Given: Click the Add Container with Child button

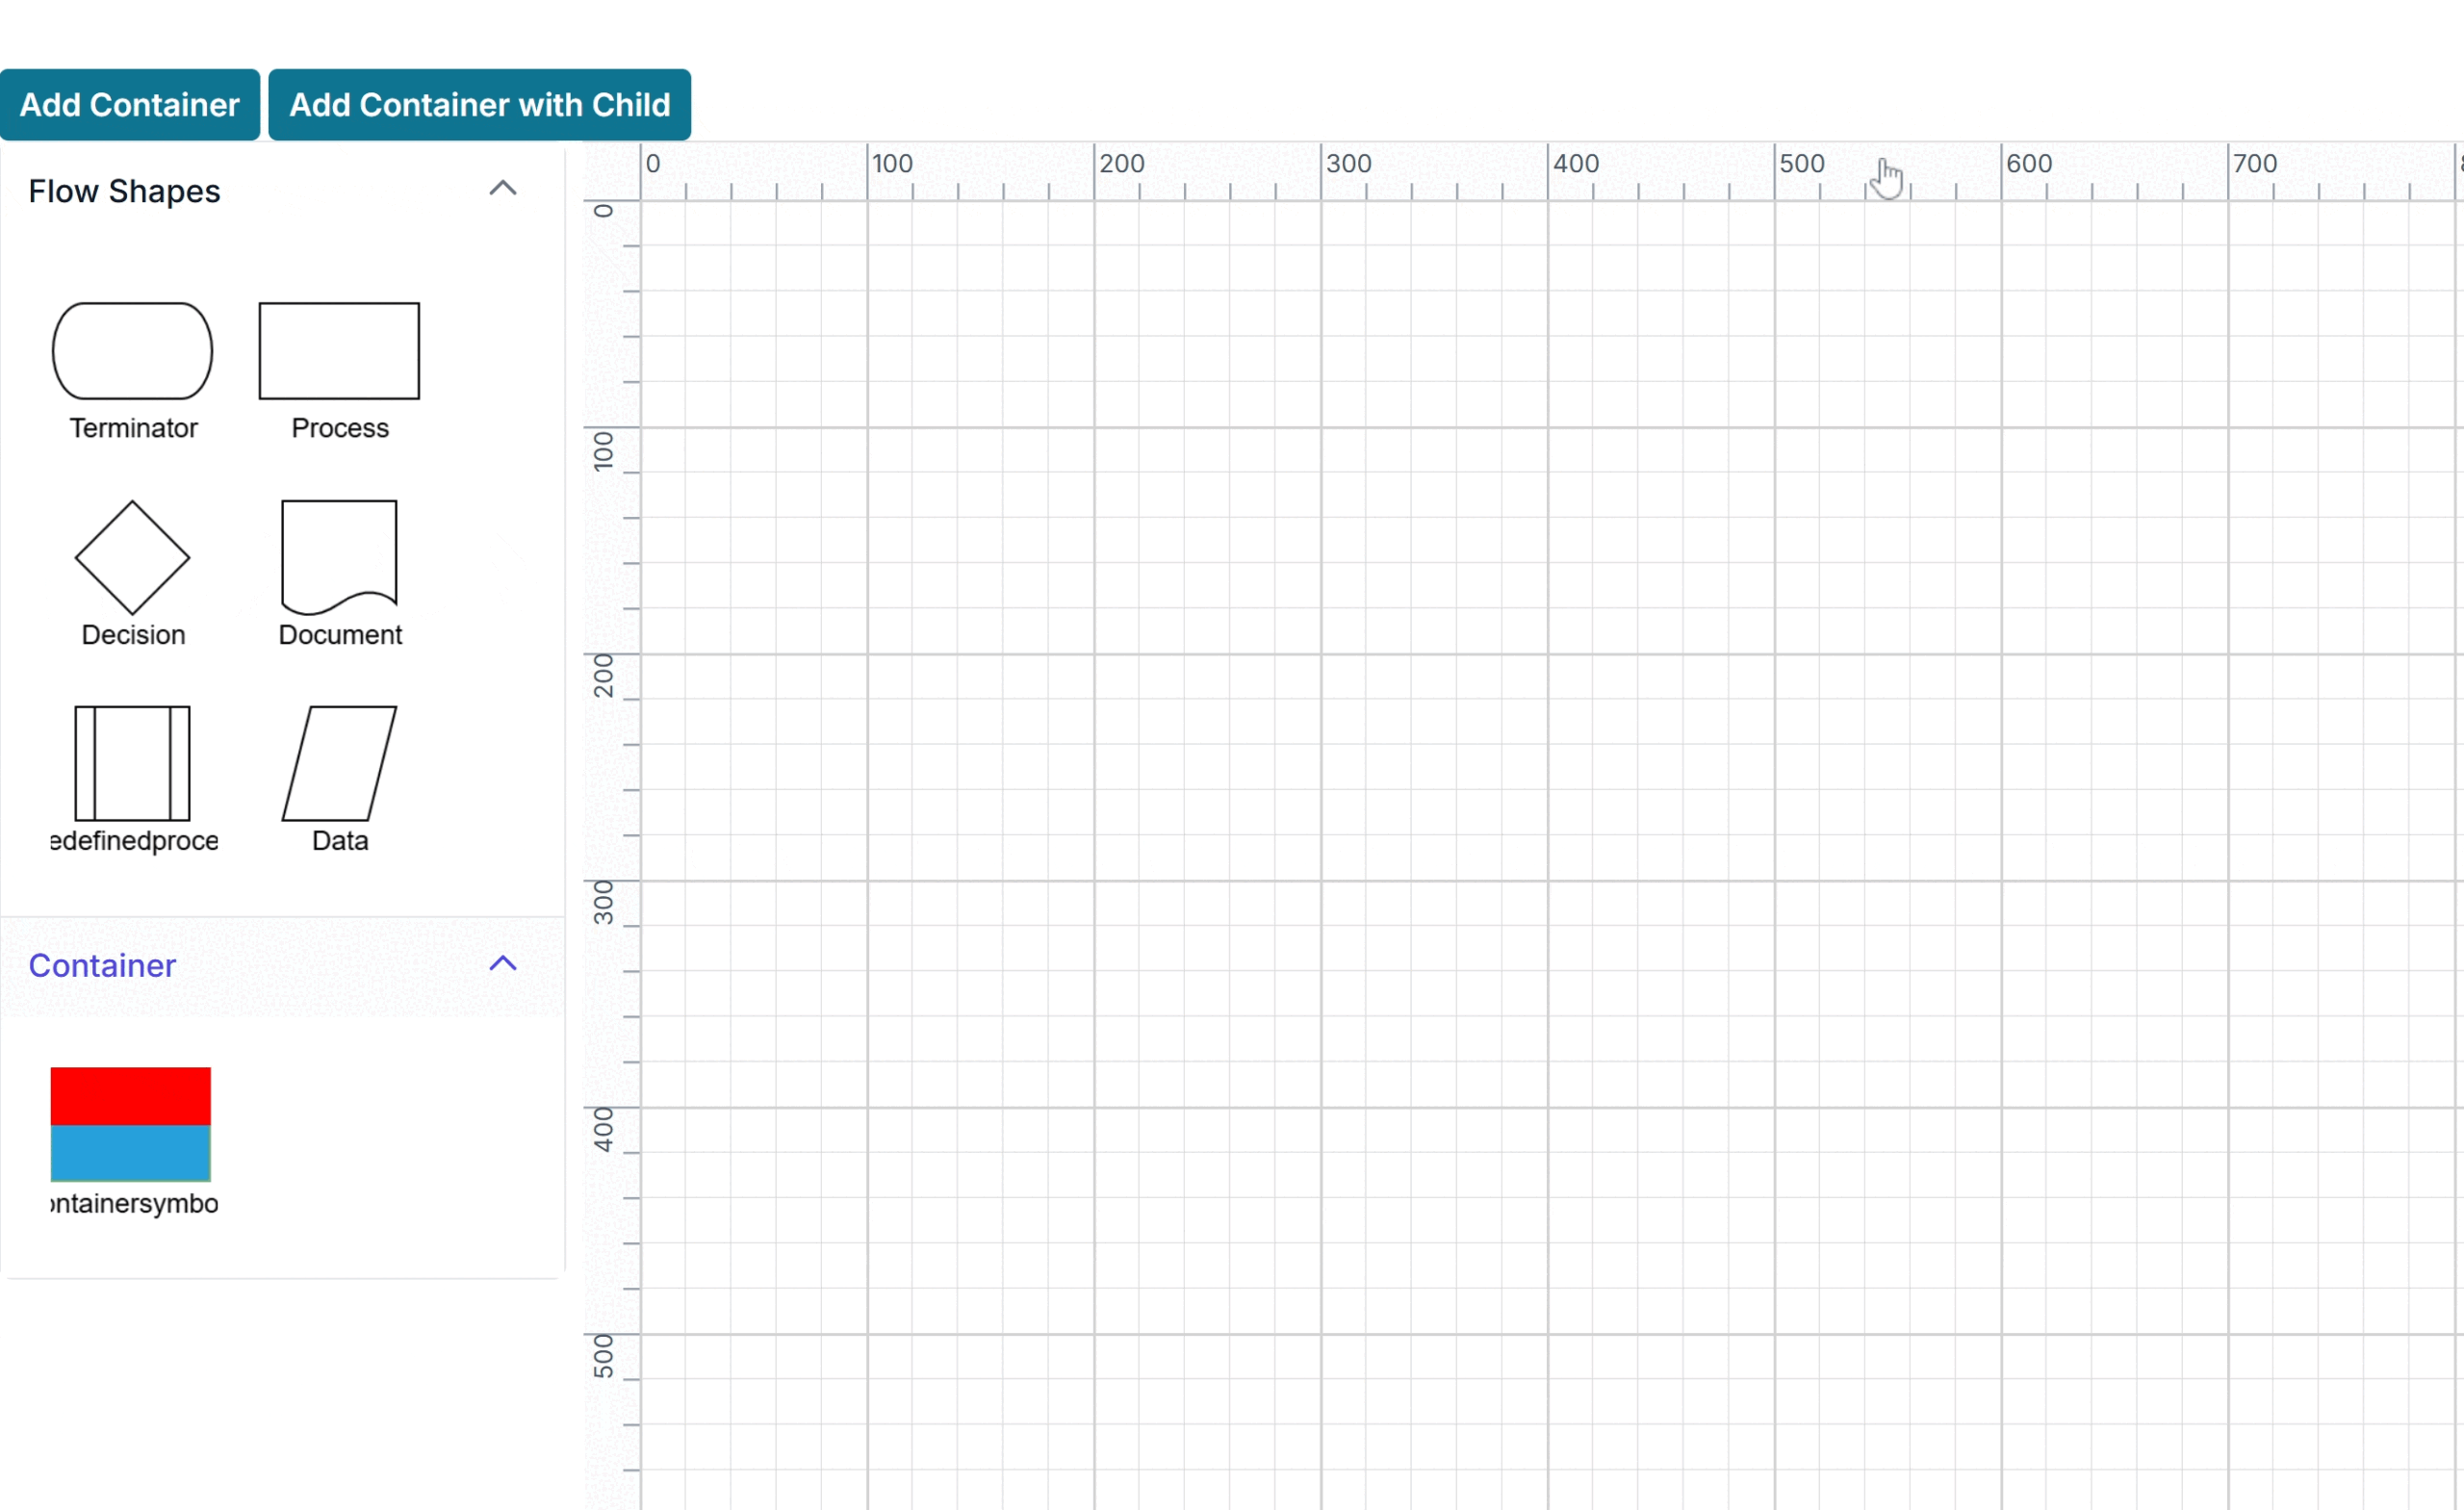Looking at the screenshot, I should [479, 103].
